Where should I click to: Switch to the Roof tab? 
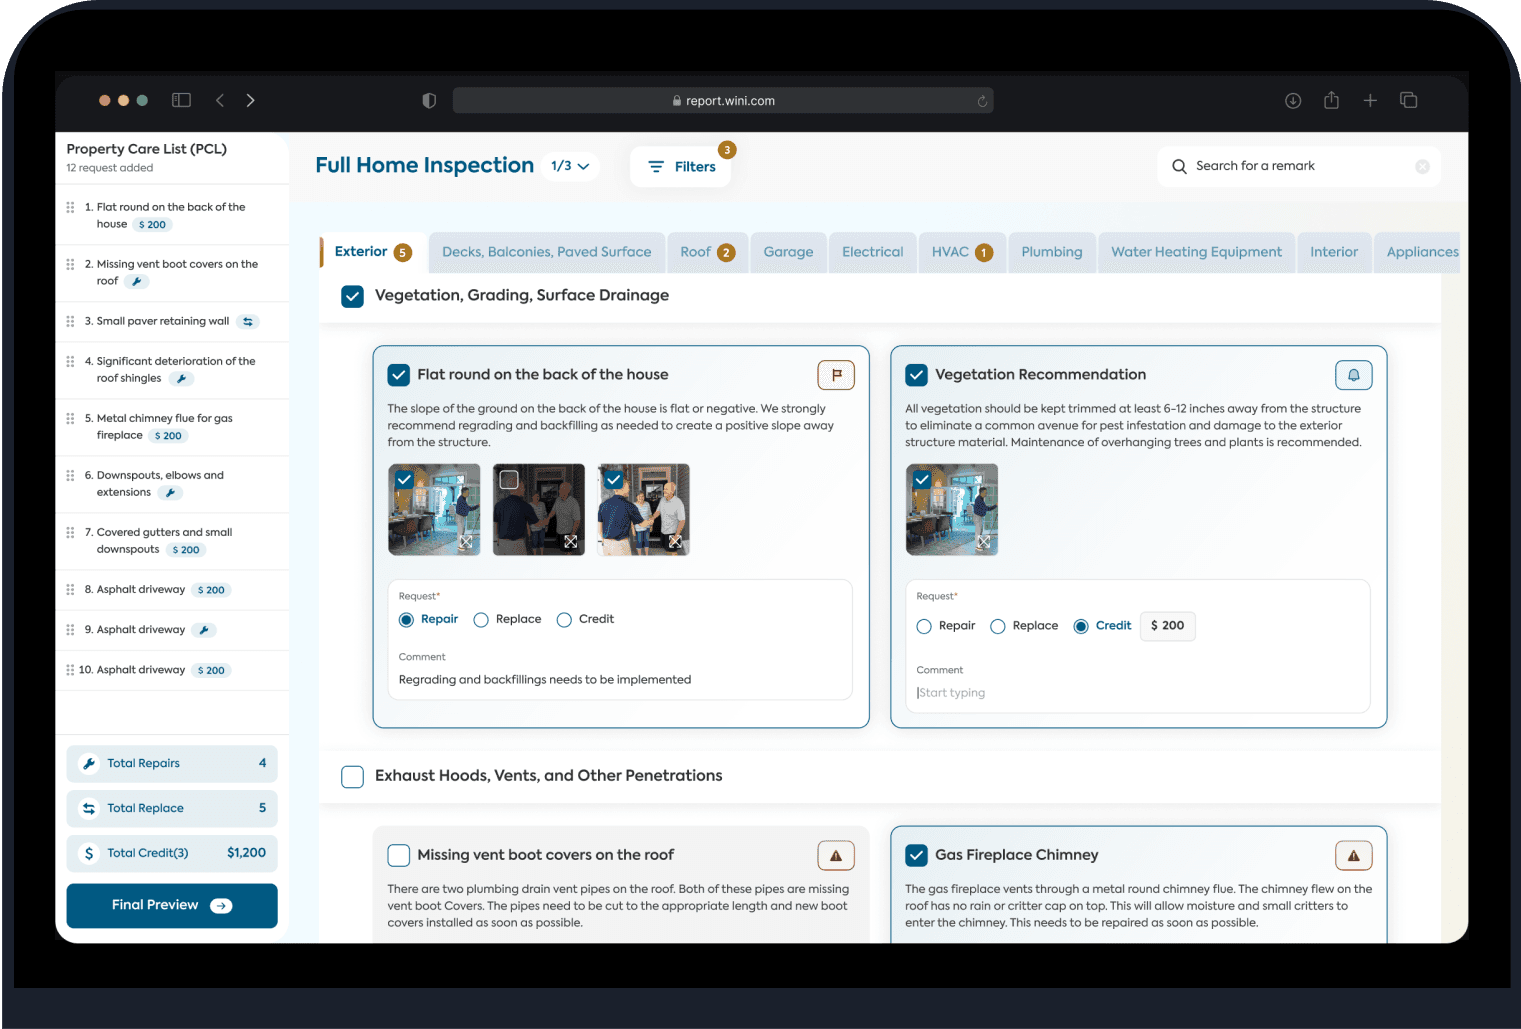point(708,252)
